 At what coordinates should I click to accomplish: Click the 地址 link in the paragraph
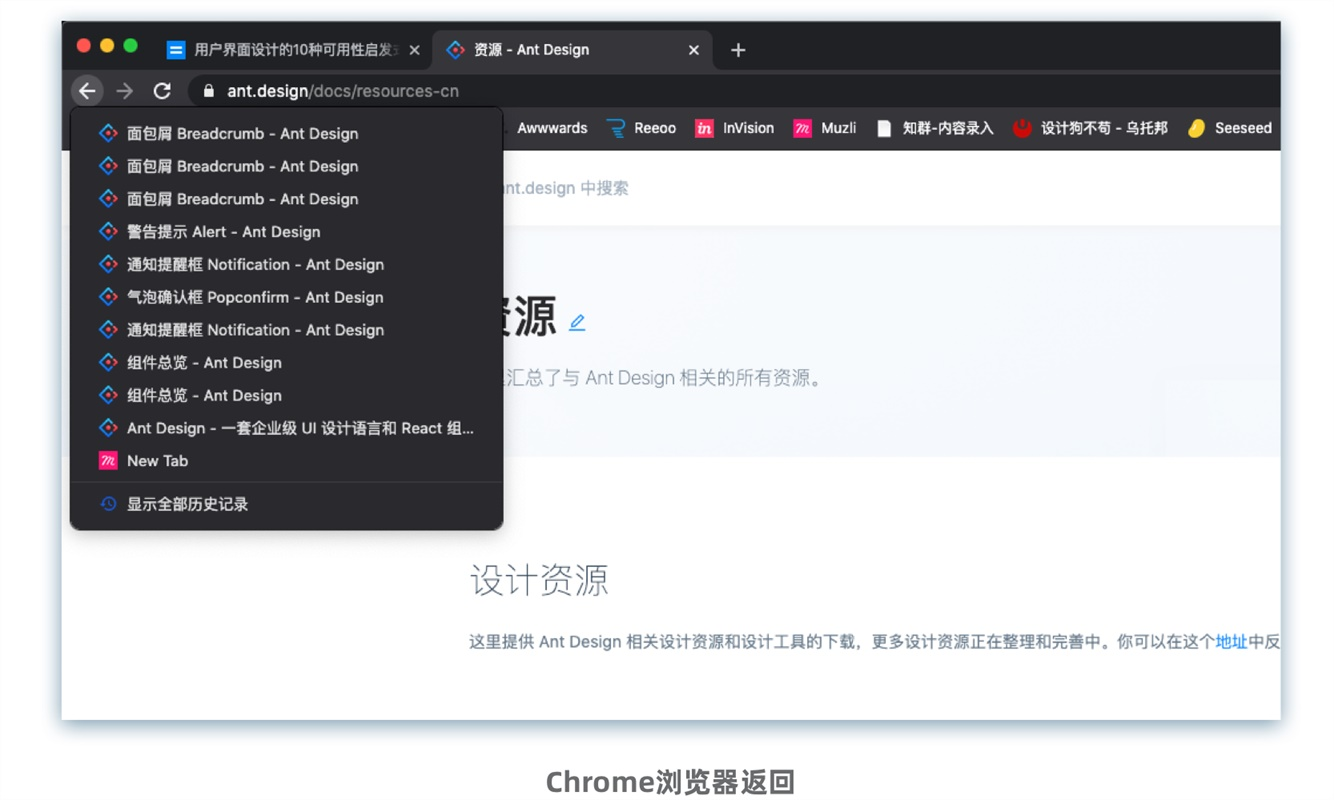1231,642
